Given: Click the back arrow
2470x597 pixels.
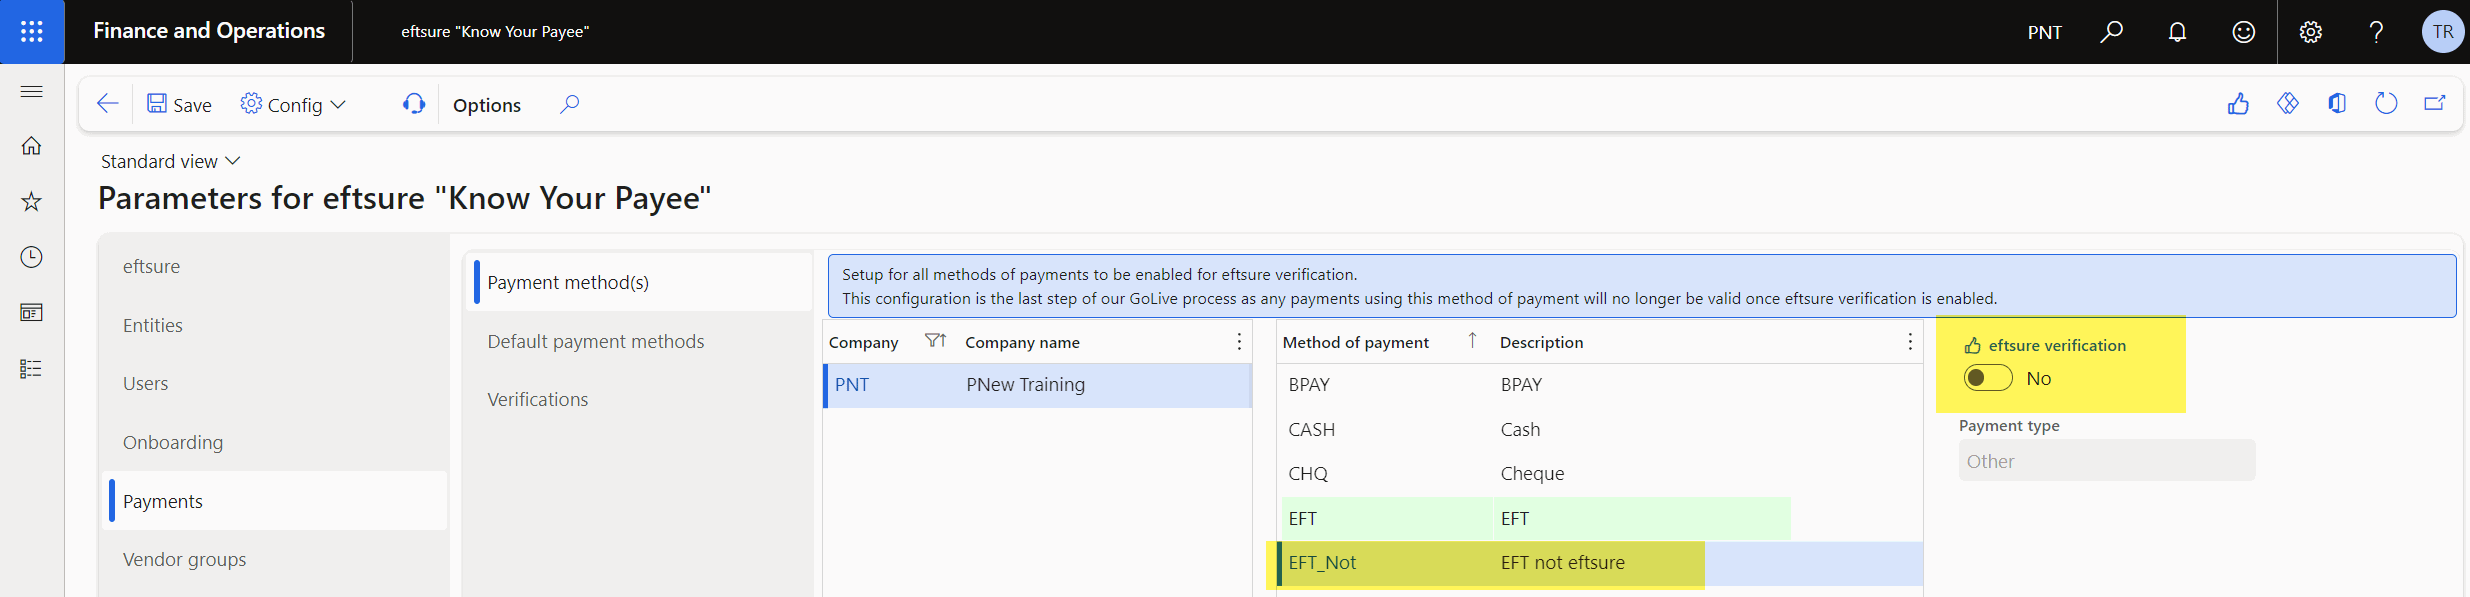Looking at the screenshot, I should (107, 104).
